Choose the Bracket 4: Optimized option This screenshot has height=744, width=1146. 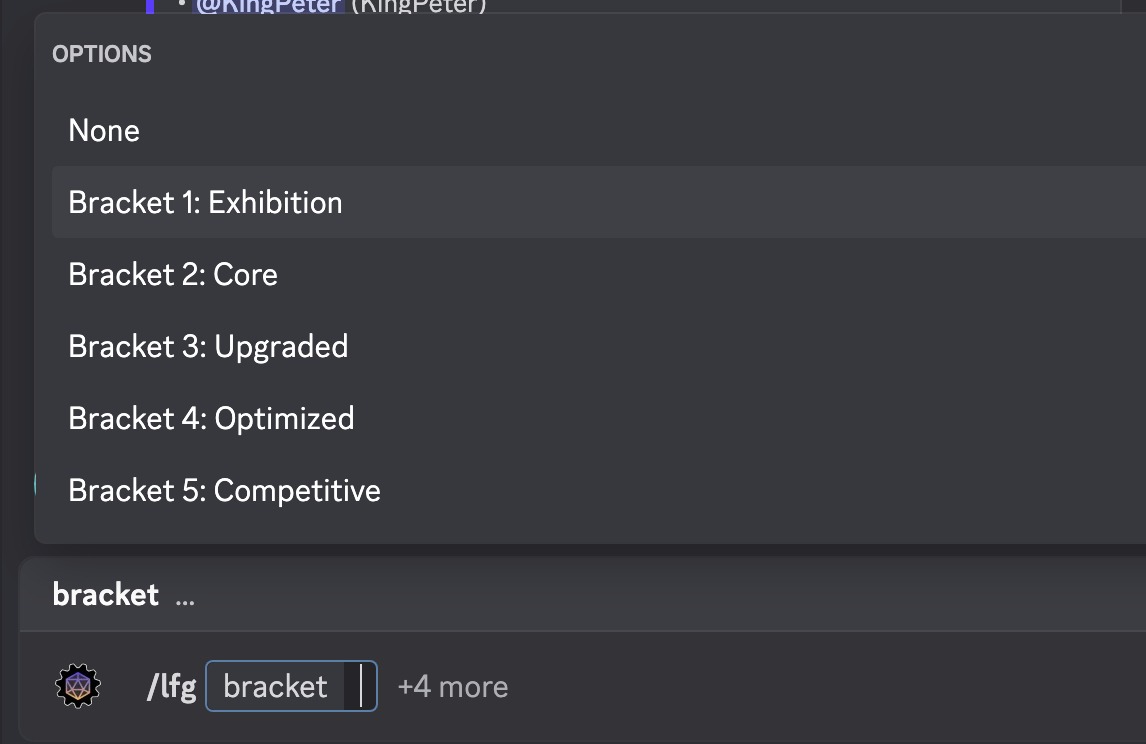click(211, 419)
